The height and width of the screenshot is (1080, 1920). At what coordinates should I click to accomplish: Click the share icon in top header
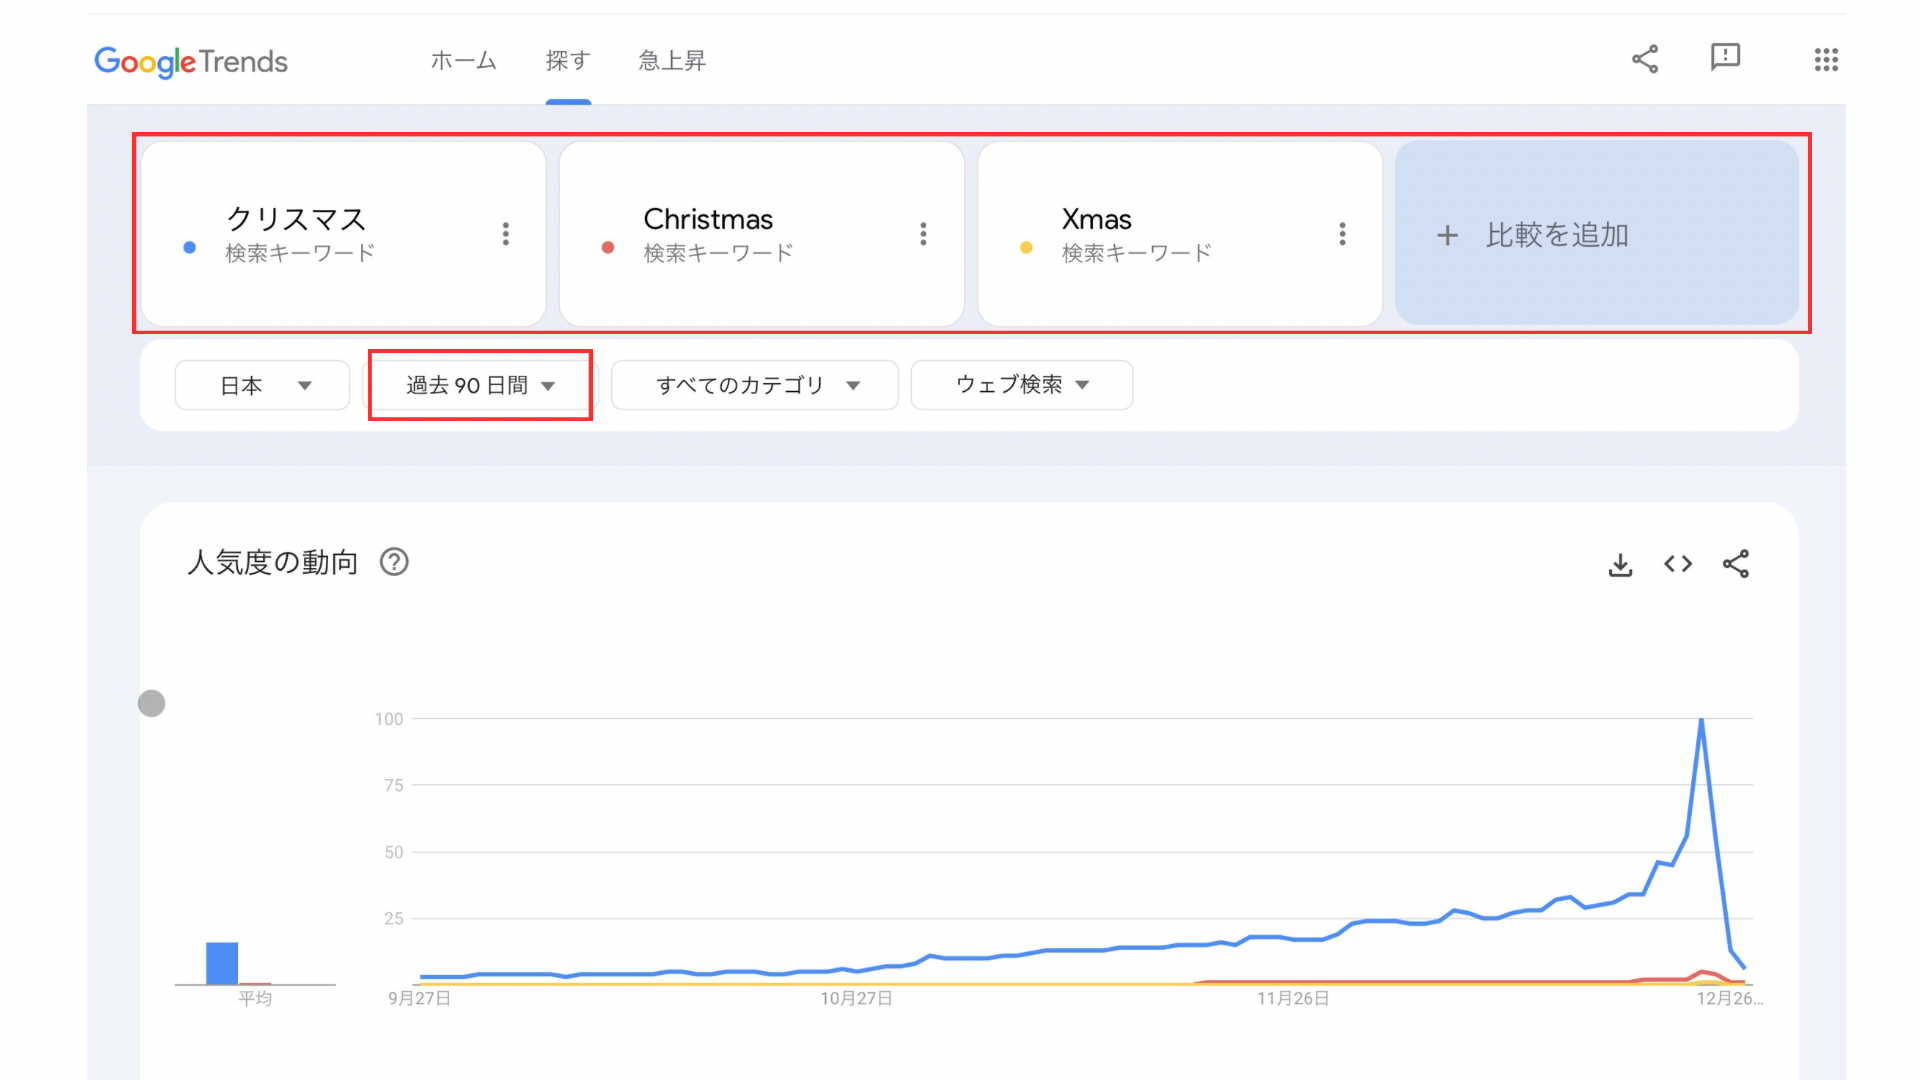click(1645, 59)
